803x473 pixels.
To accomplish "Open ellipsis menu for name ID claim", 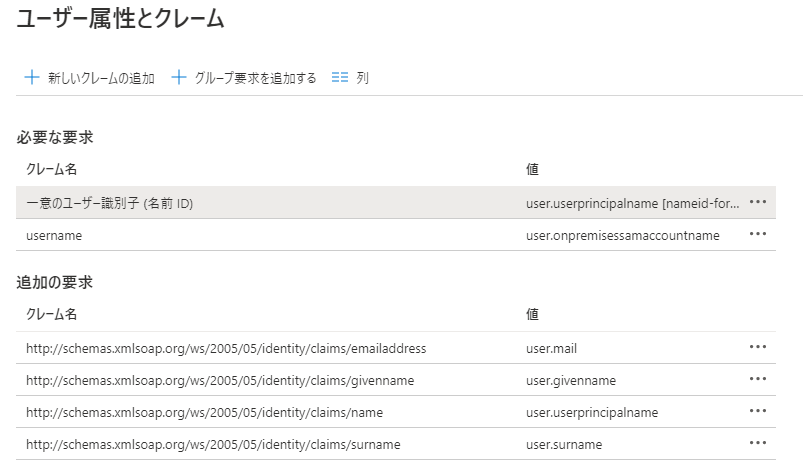I will coord(757,202).
